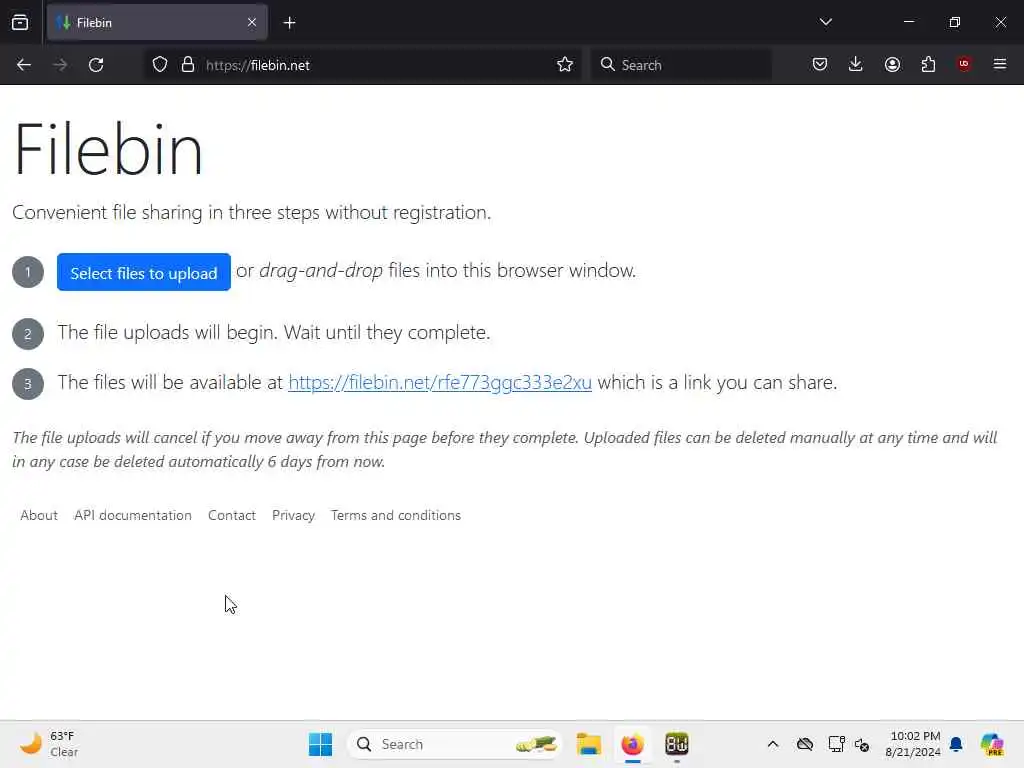Focus the Windows taskbar Search box
Viewport: 1024px width, 768px height.
(x=455, y=744)
